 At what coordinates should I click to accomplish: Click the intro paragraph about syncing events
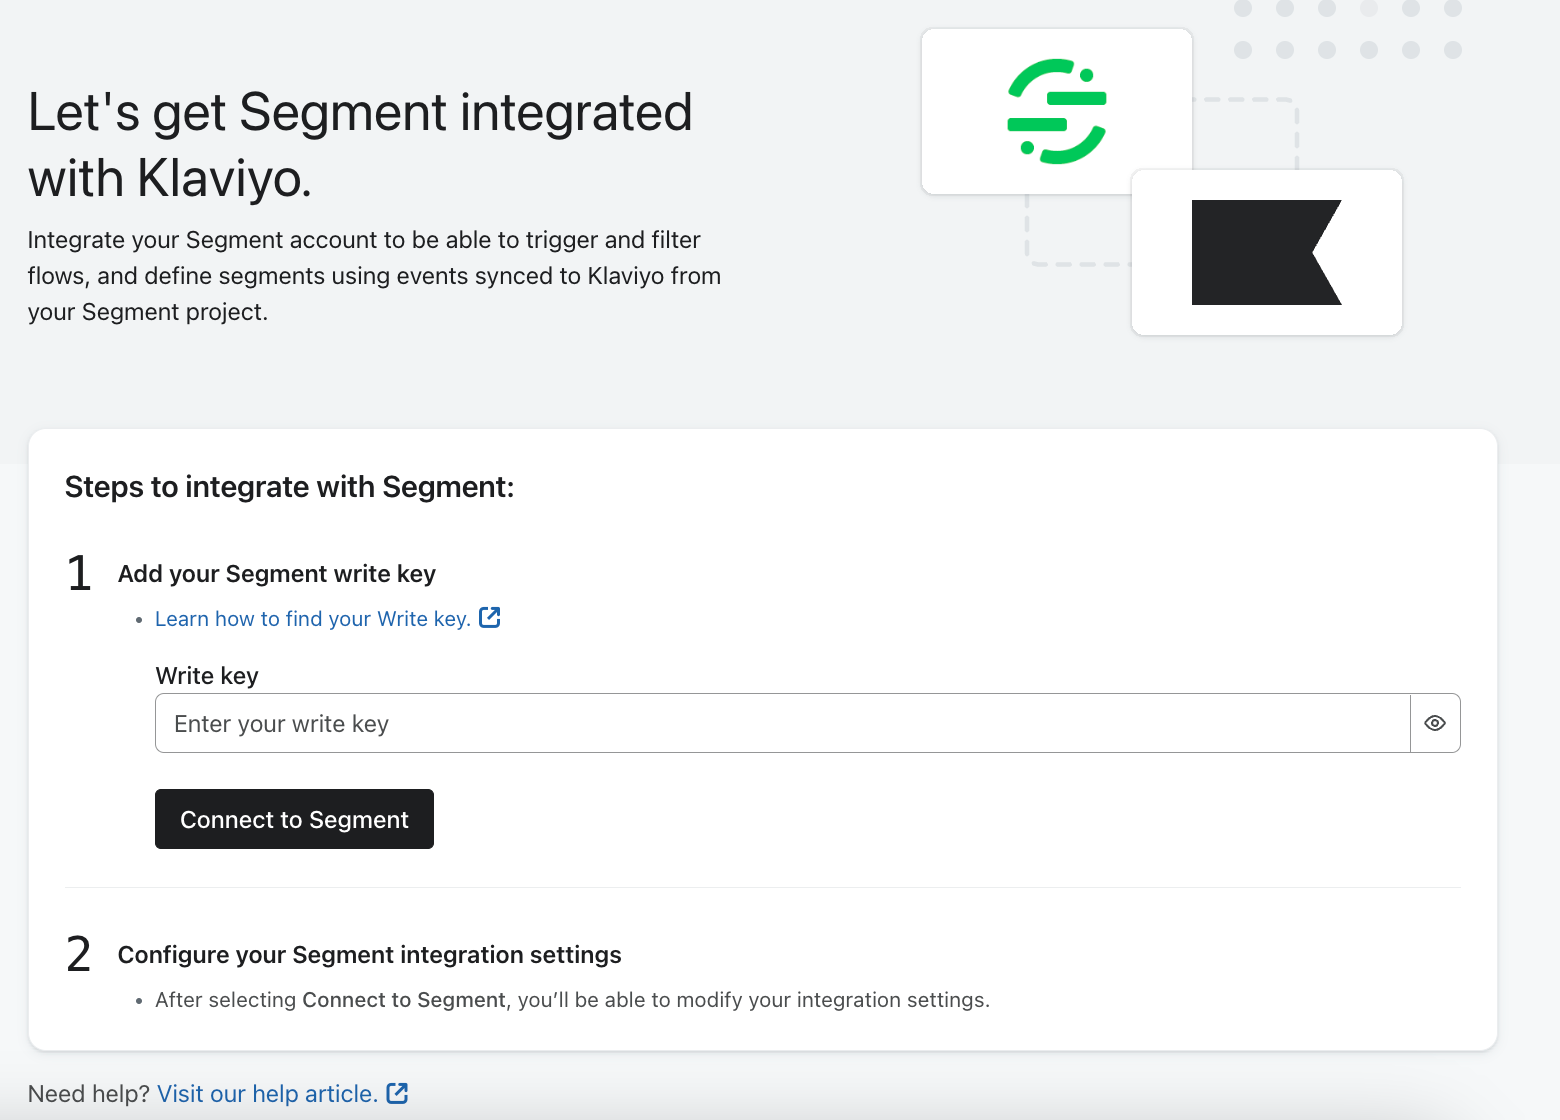click(x=374, y=276)
